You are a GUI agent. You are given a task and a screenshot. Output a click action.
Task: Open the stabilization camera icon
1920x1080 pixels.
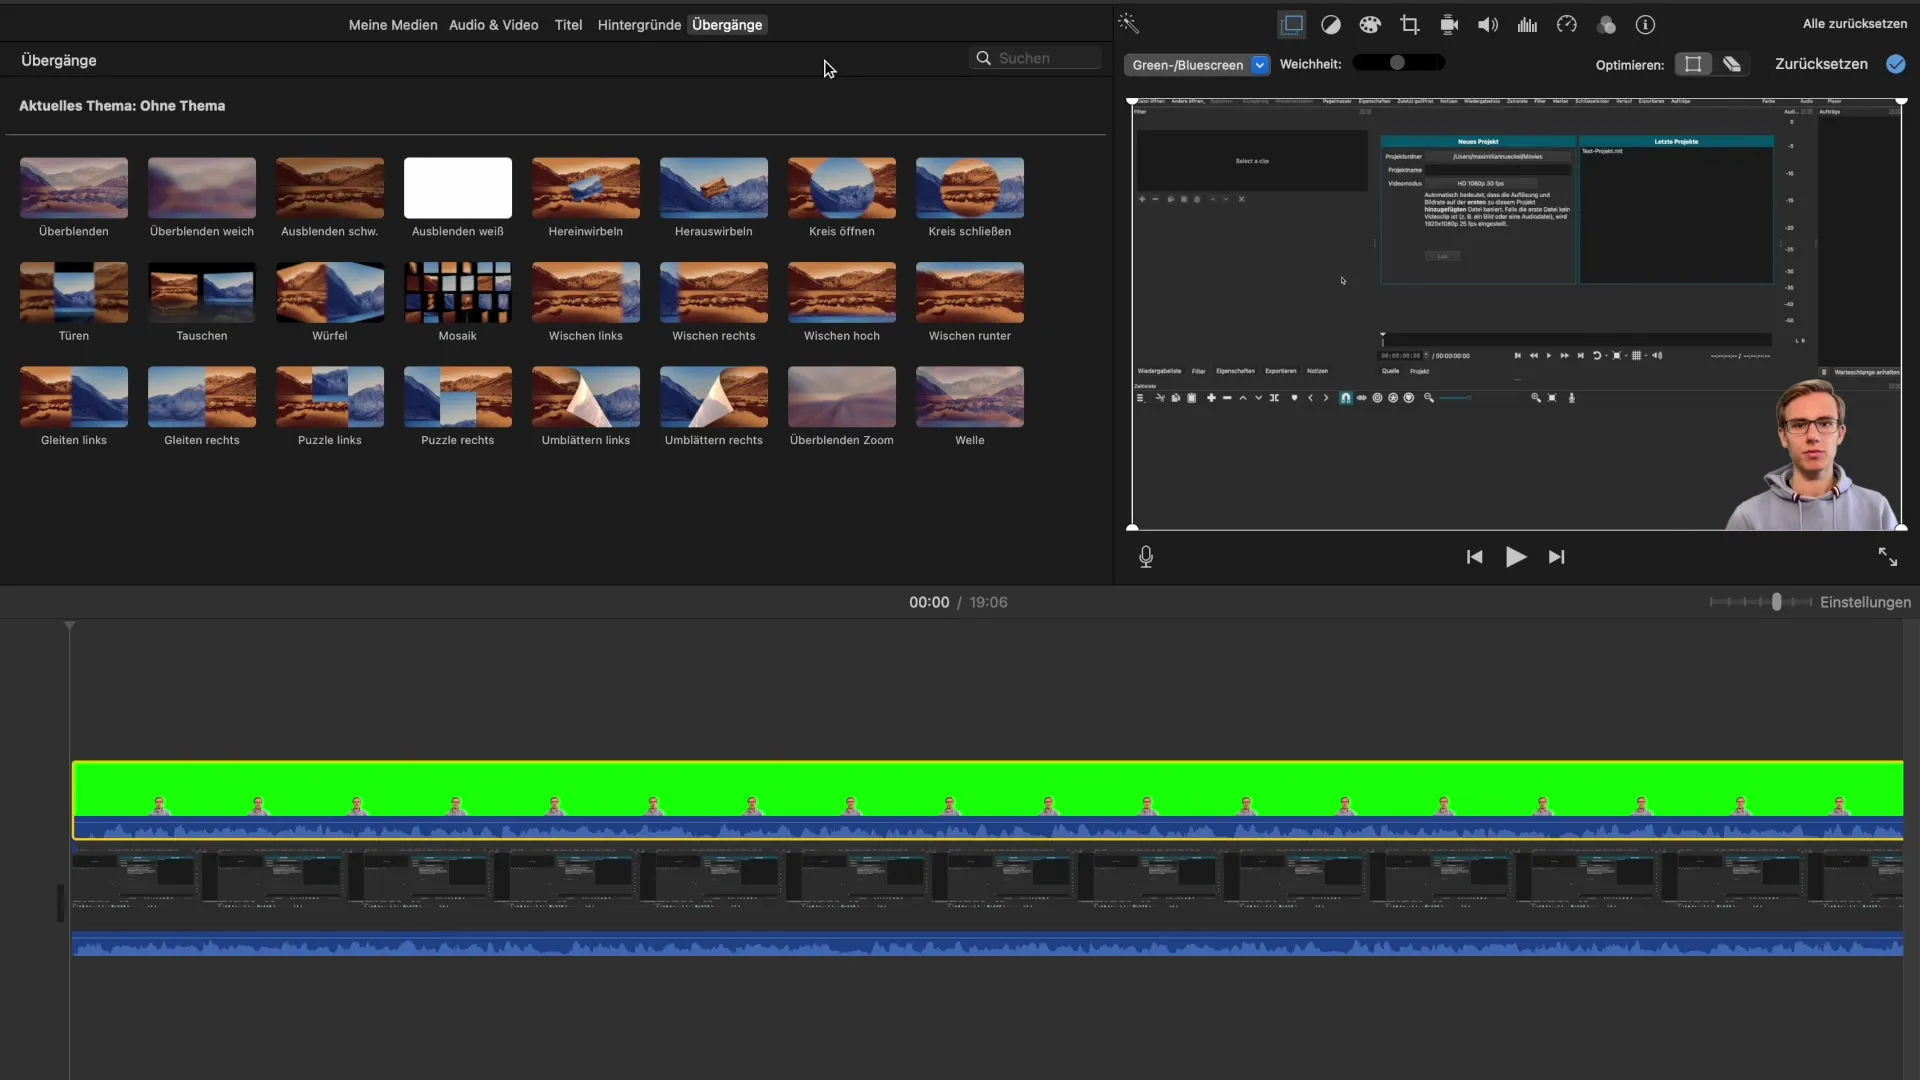(x=1449, y=25)
